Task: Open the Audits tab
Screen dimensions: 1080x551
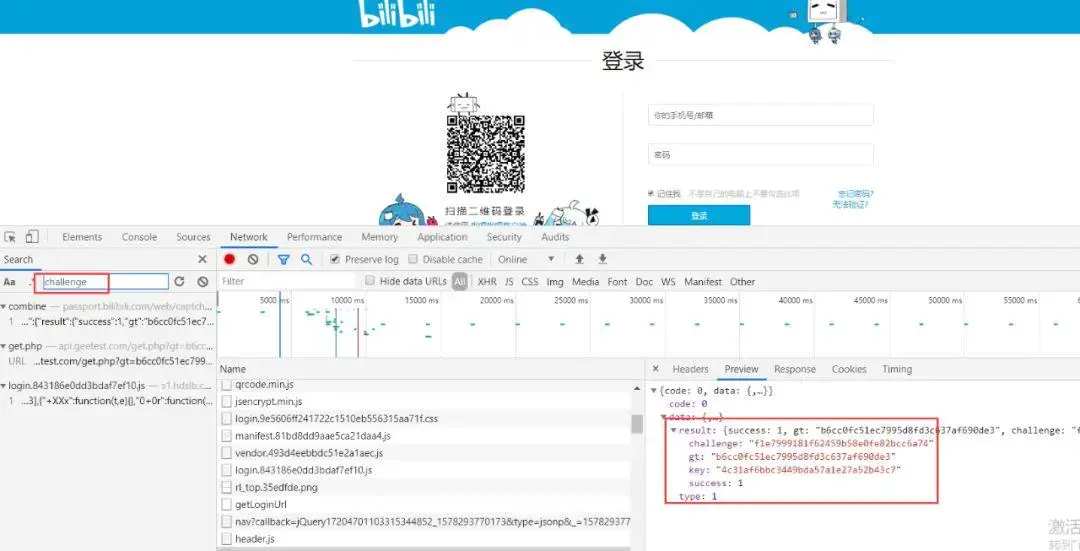Action: [x=555, y=237]
